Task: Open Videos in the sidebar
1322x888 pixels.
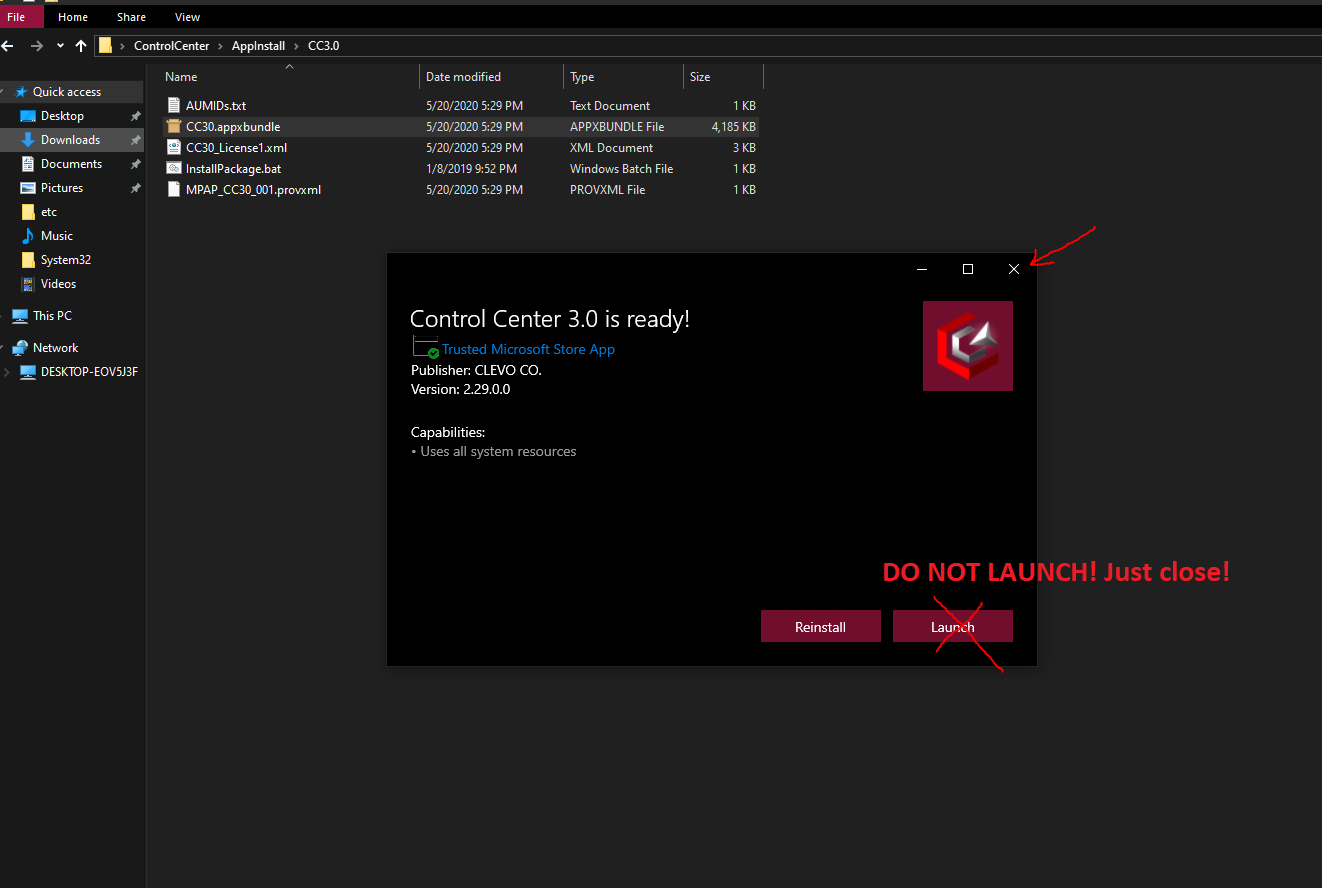Action: [x=58, y=284]
